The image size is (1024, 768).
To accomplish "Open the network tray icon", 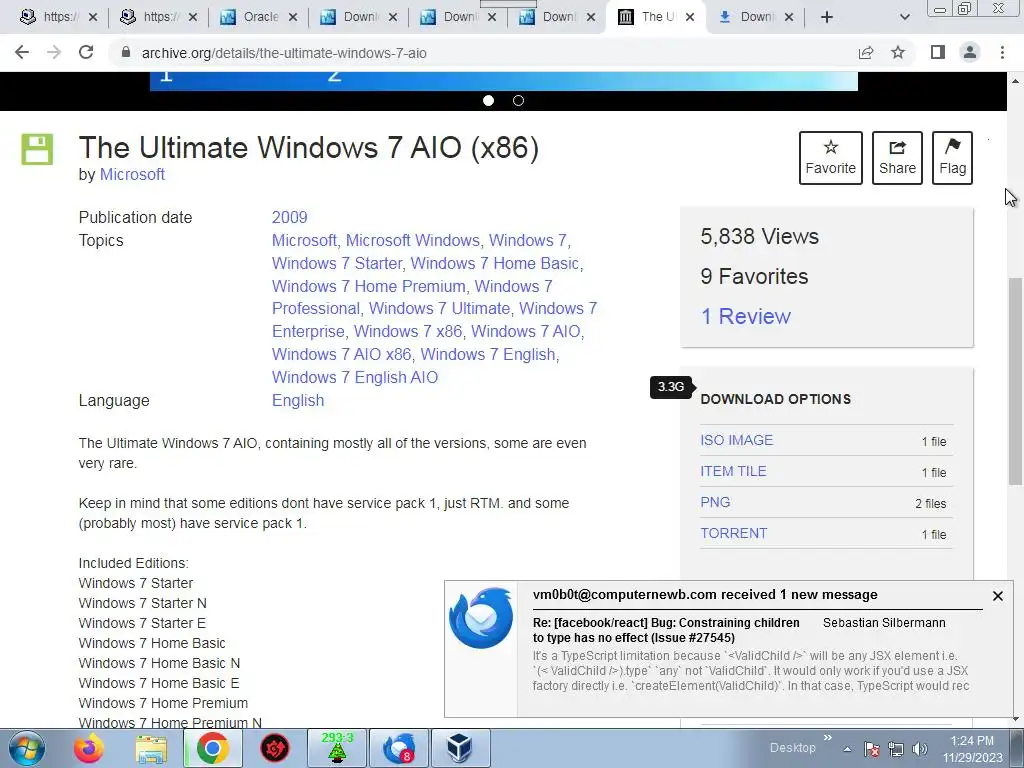I will [x=896, y=749].
